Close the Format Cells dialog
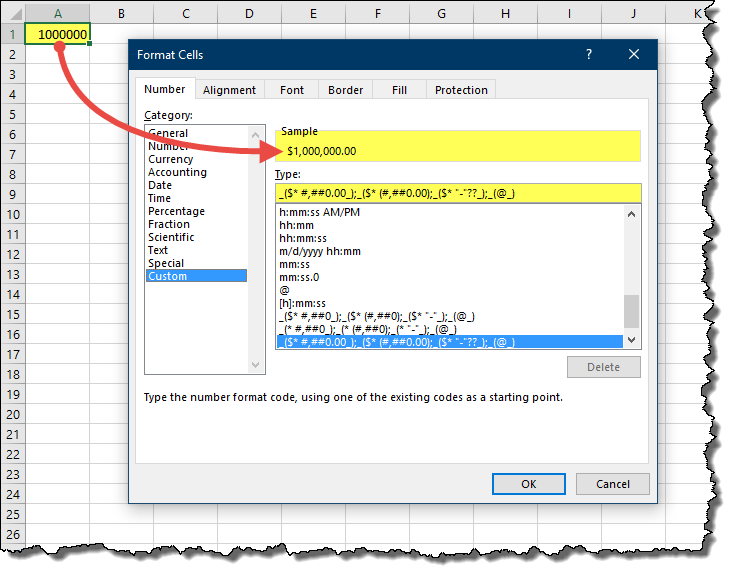 pos(634,55)
